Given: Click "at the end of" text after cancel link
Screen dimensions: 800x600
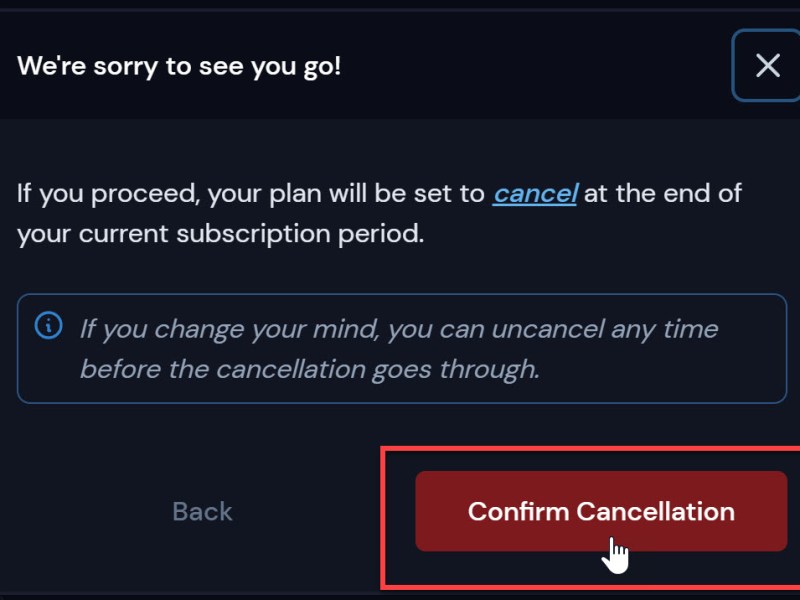Looking at the screenshot, I should pyautogui.click(x=662, y=193).
